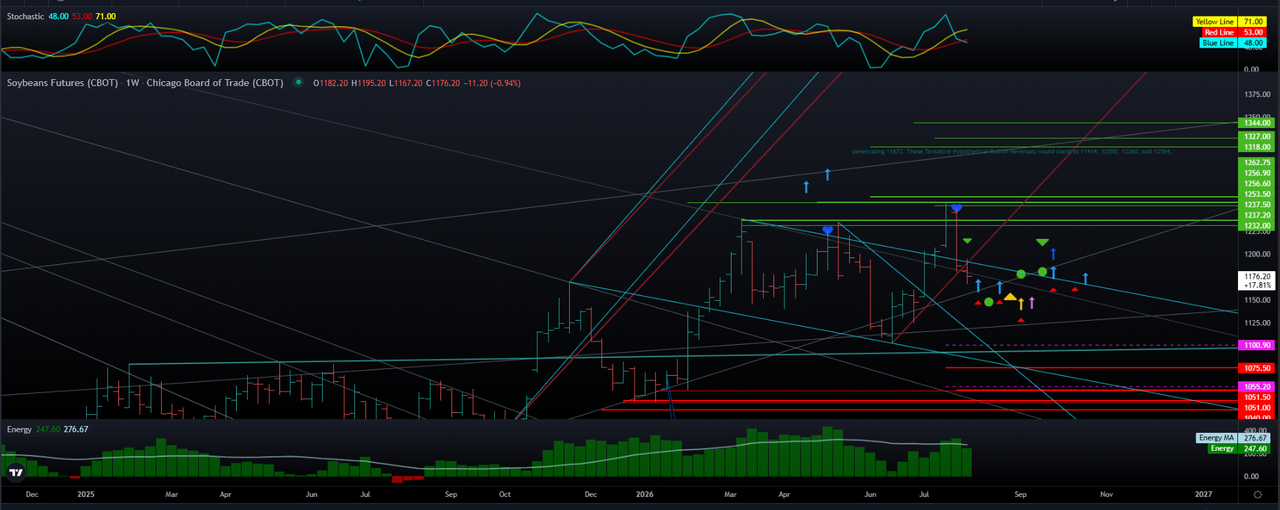Select the large green down-triangle marker
Viewport: 1280px width, 510px height.
(x=1042, y=242)
